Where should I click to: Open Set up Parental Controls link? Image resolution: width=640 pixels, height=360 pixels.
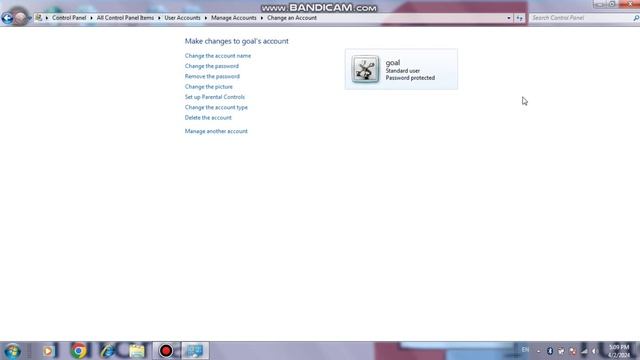215,97
